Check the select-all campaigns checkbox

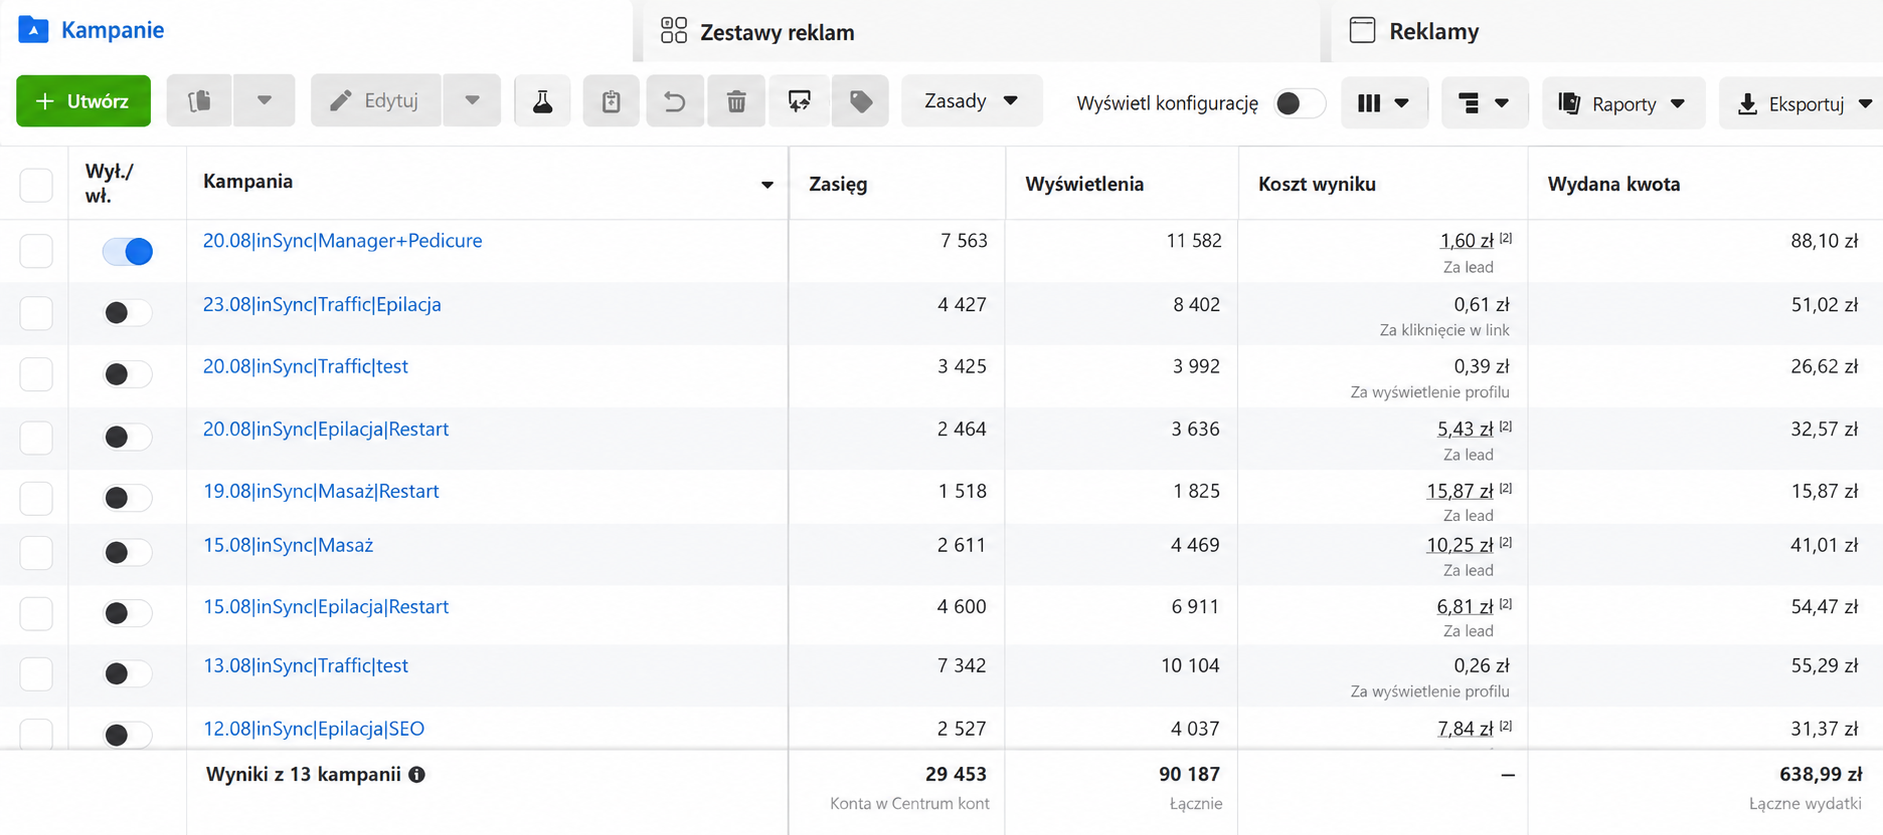click(x=36, y=185)
